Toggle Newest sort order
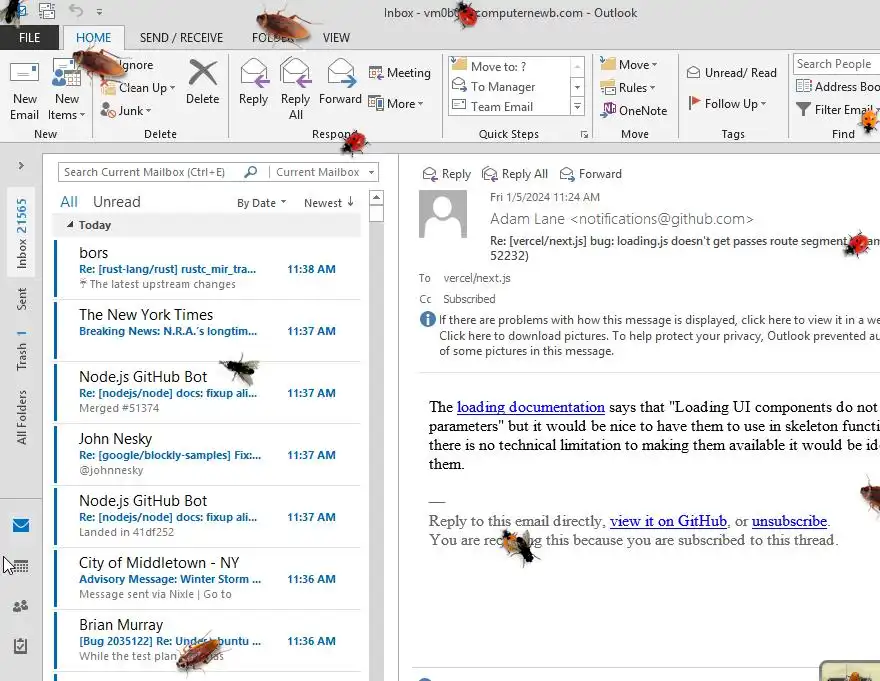880x681 pixels. [329, 203]
